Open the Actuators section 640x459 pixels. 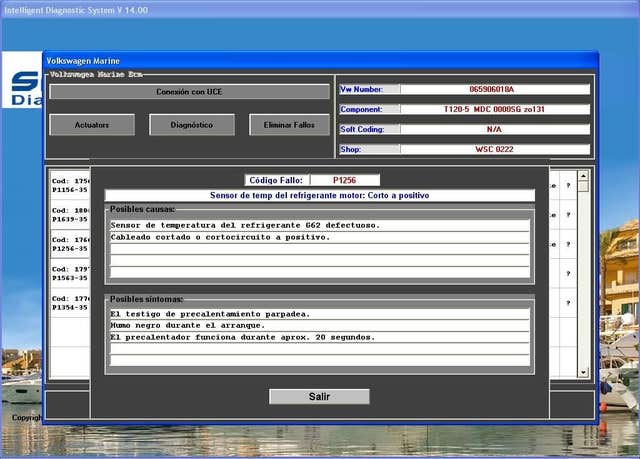click(91, 125)
